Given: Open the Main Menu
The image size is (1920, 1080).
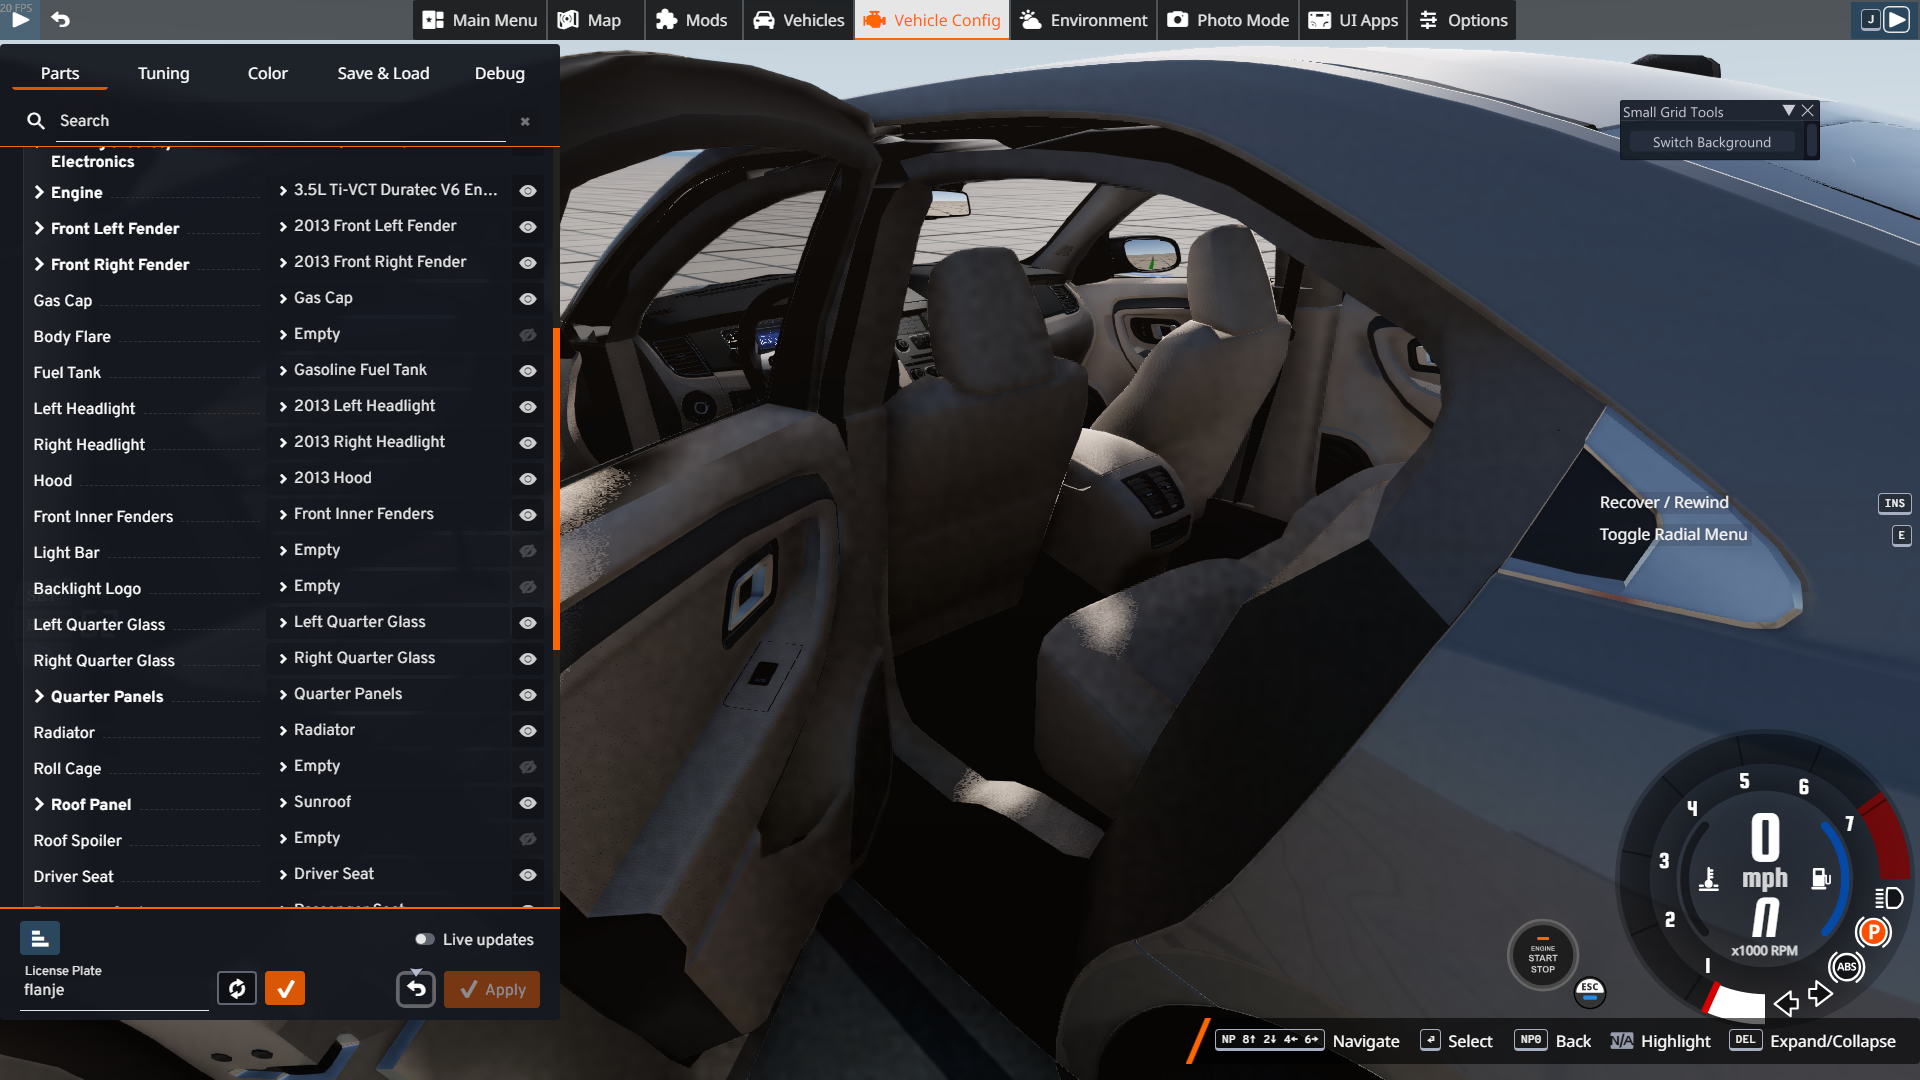Looking at the screenshot, I should pyautogui.click(x=480, y=20).
